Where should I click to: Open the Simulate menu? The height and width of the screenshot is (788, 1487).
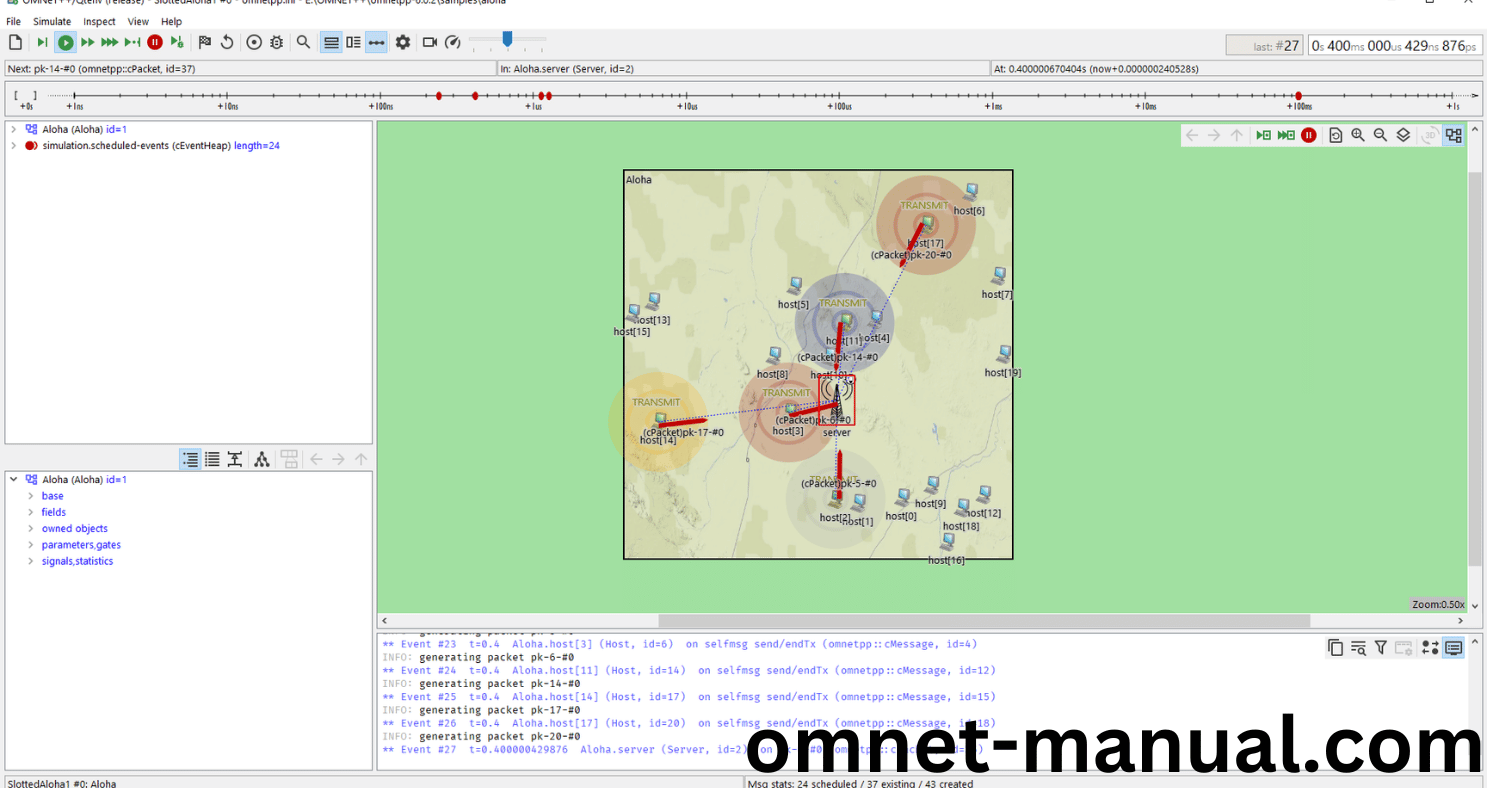coord(51,21)
